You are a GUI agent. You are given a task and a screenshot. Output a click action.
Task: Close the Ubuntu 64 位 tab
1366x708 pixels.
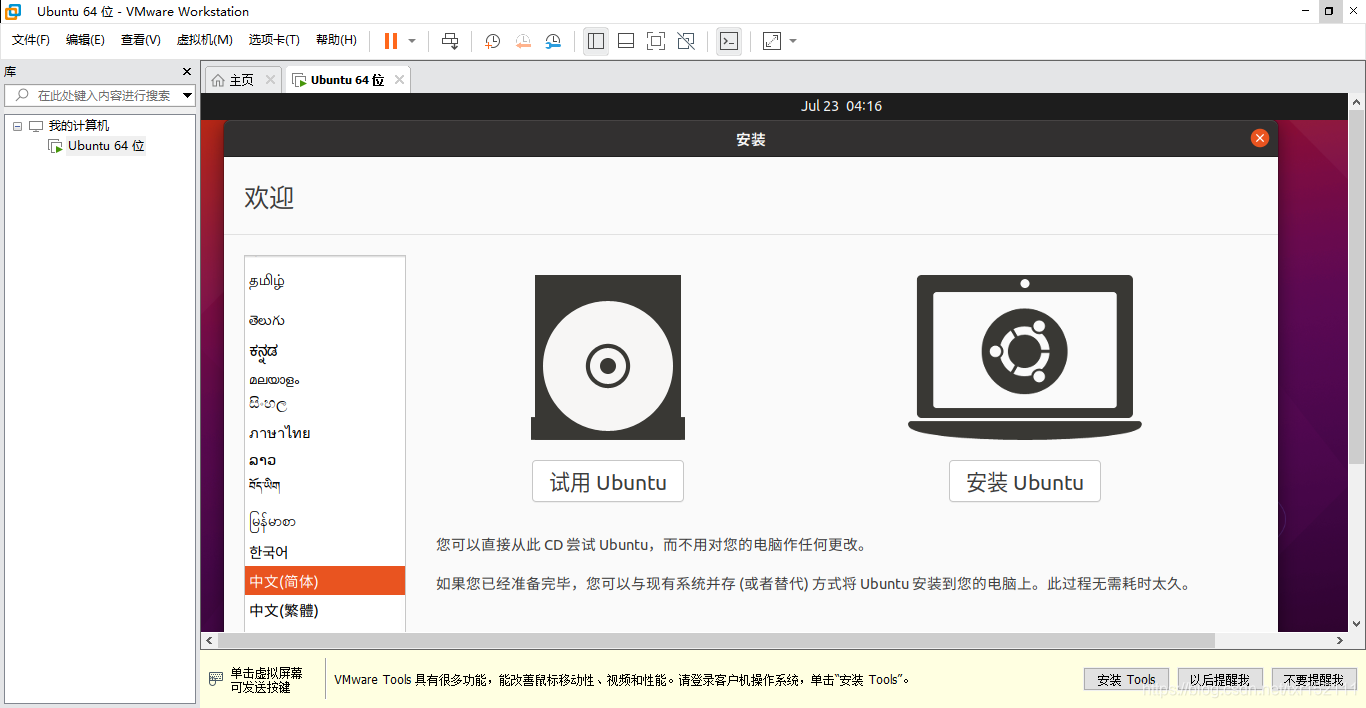(x=399, y=80)
